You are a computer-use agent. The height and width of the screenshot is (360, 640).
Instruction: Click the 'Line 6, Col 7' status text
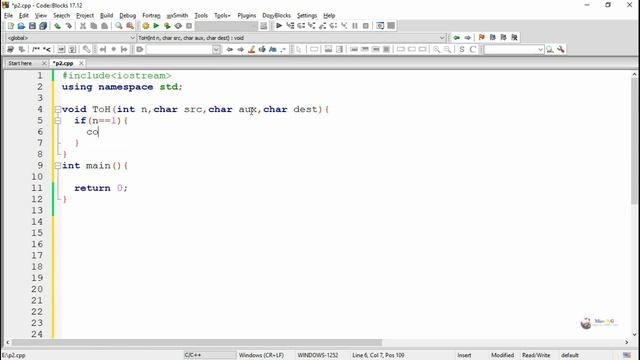(x=378, y=355)
